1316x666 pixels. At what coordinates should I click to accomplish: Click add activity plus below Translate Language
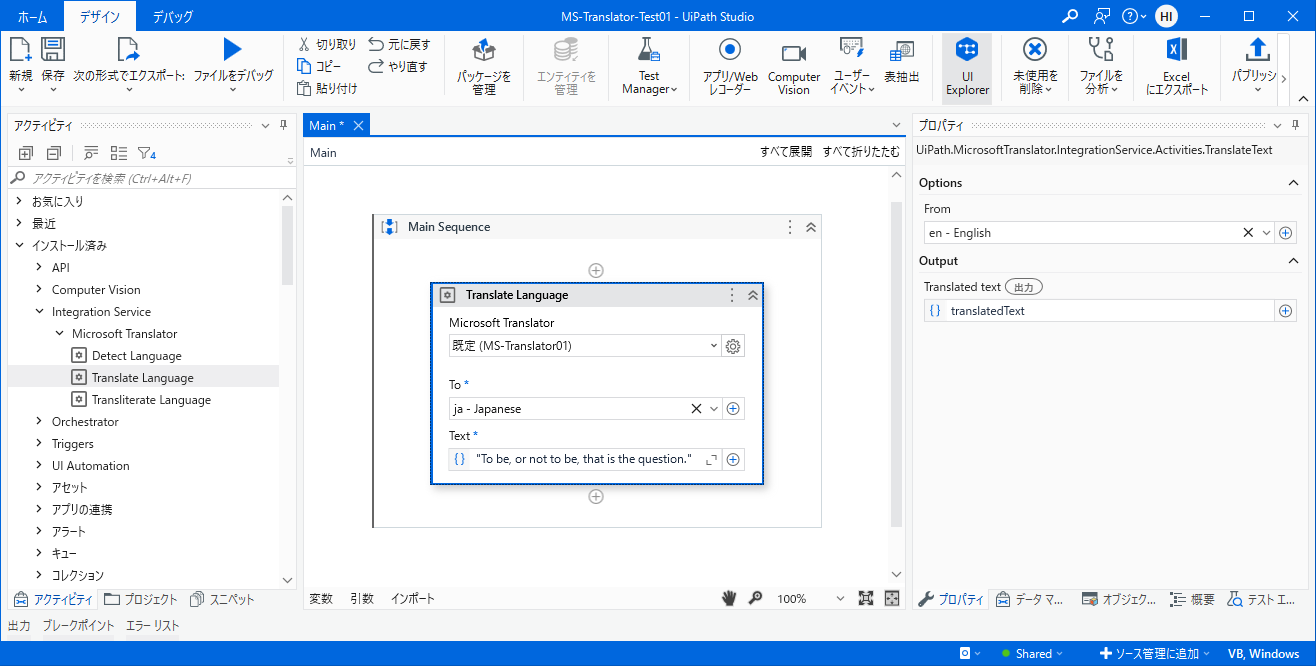(x=596, y=497)
